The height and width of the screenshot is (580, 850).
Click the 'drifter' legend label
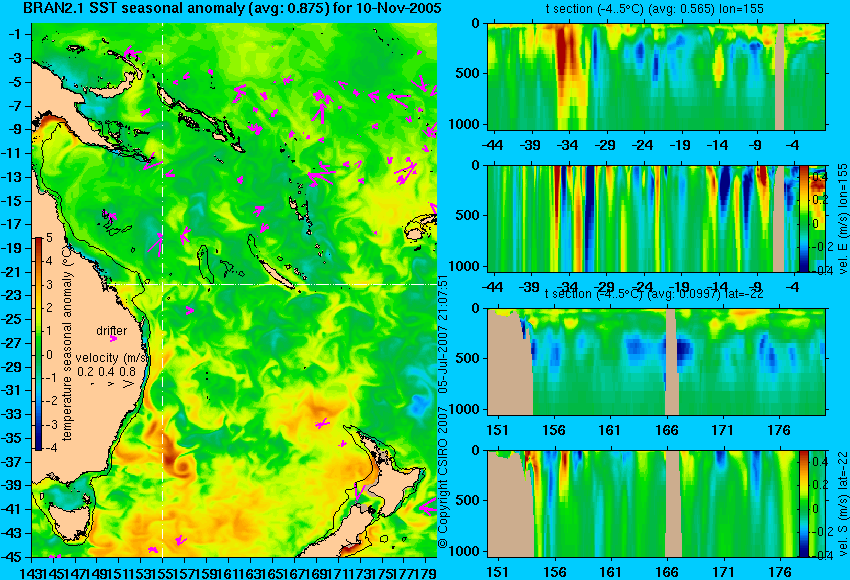(112, 331)
